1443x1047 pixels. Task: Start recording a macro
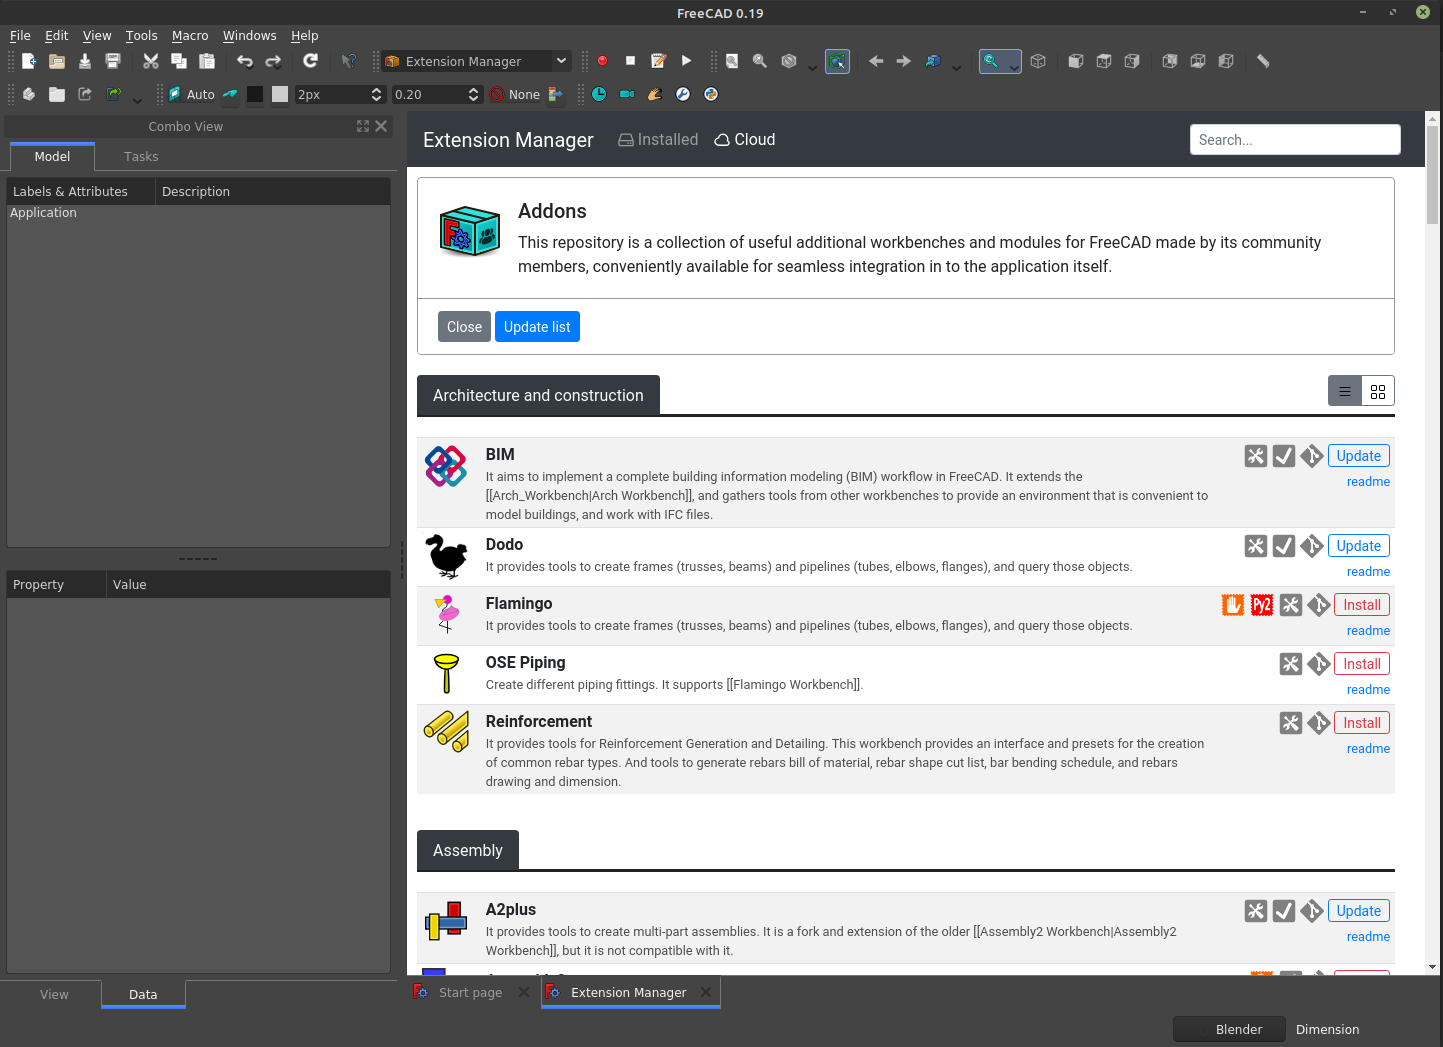point(603,61)
